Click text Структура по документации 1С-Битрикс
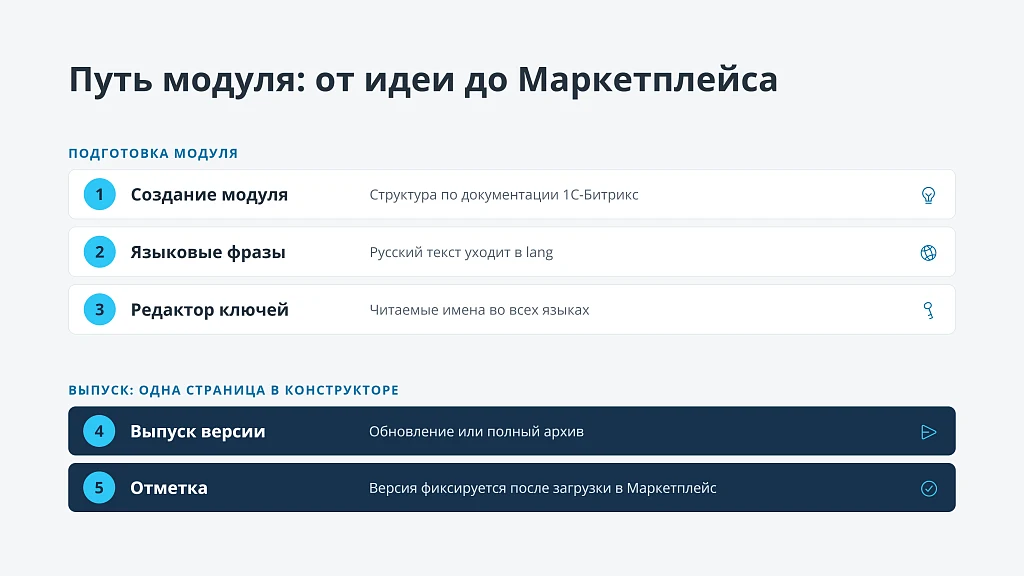This screenshot has height=576, width=1024. pos(504,195)
